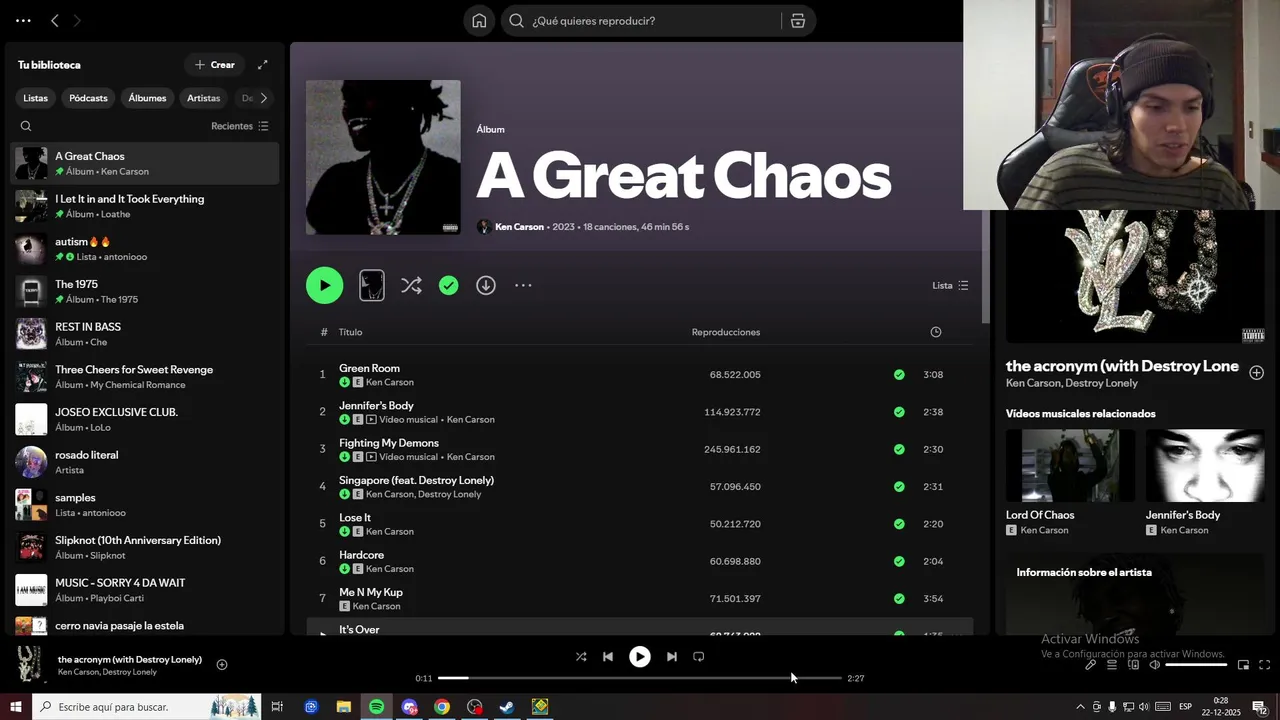Show more library filter chips
The image size is (1280, 720).
(x=264, y=98)
